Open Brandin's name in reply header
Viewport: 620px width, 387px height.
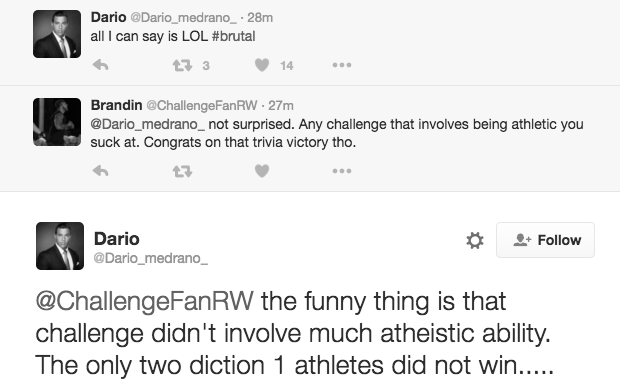click(116, 105)
